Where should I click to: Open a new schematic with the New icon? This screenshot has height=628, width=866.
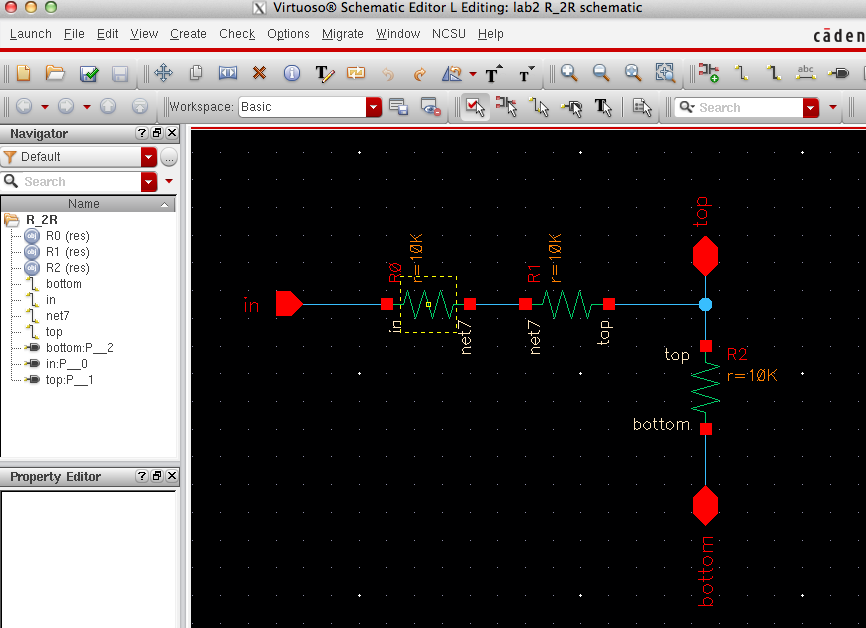pos(22,73)
